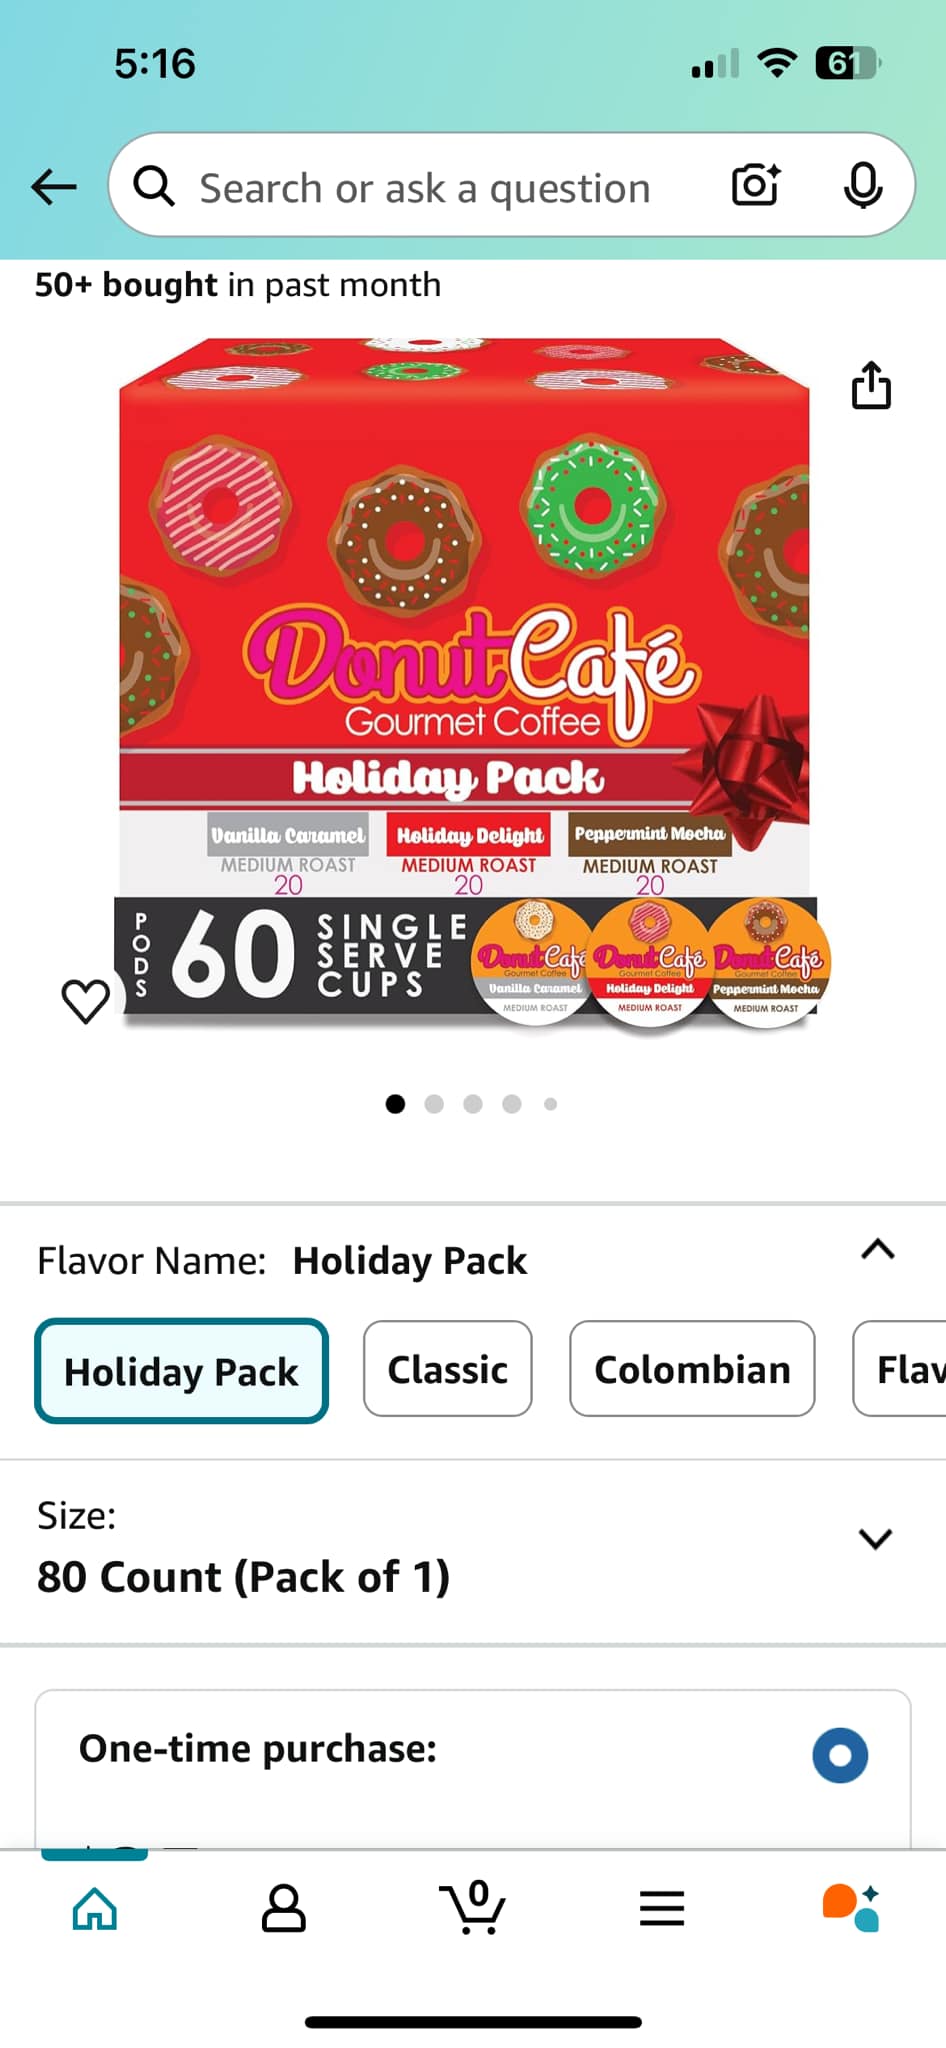This screenshot has width=946, height=2048.
Task: Open the account profile icon
Action: (x=284, y=1908)
